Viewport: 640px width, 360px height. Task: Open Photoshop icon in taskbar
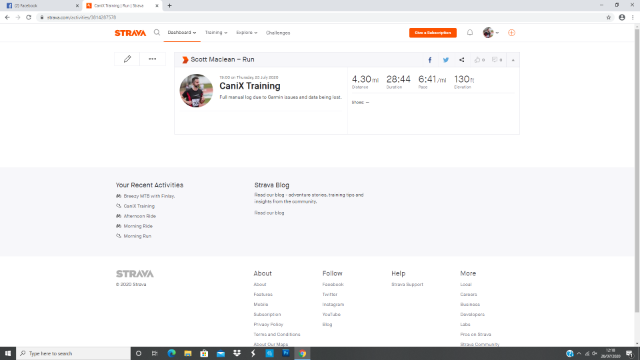point(286,353)
